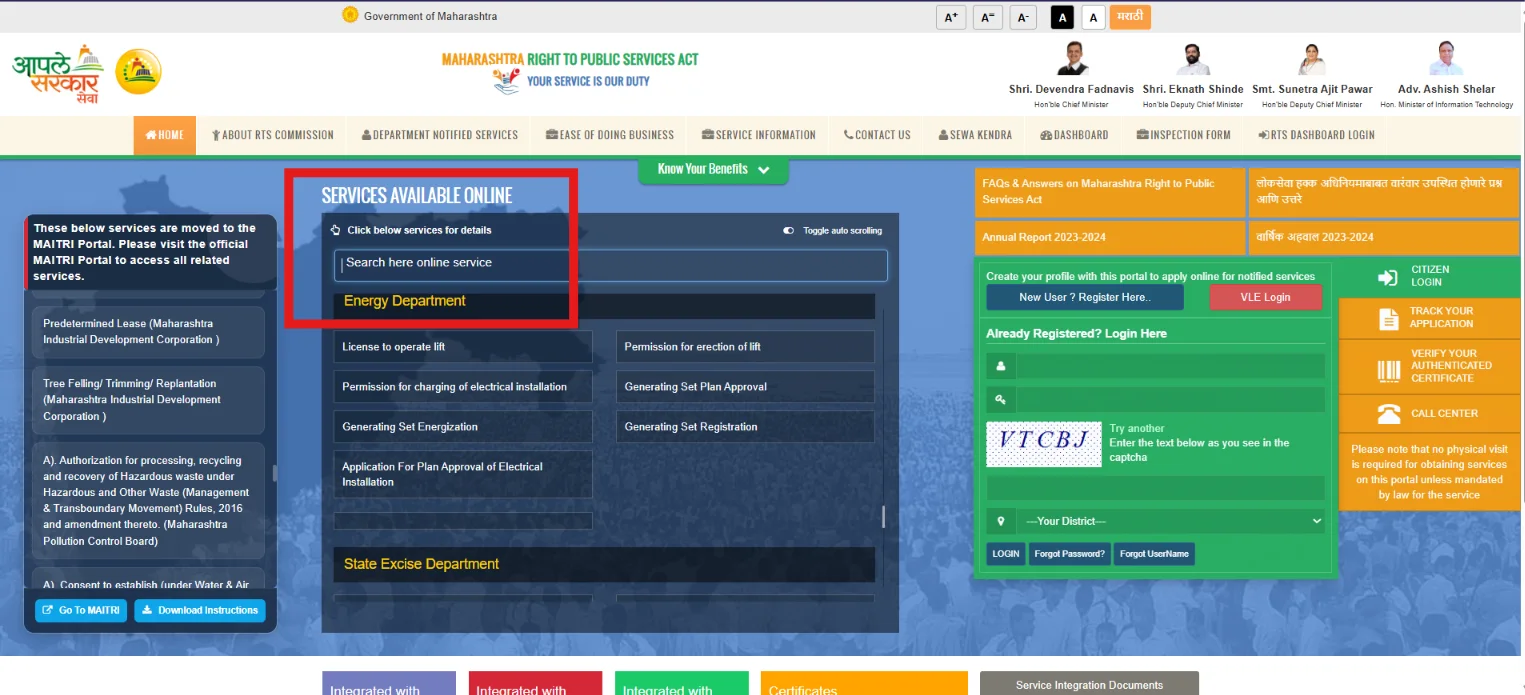Viewport: 1525px width, 695px height.
Task: Click the Call Center telephone icon
Action: [1388, 413]
